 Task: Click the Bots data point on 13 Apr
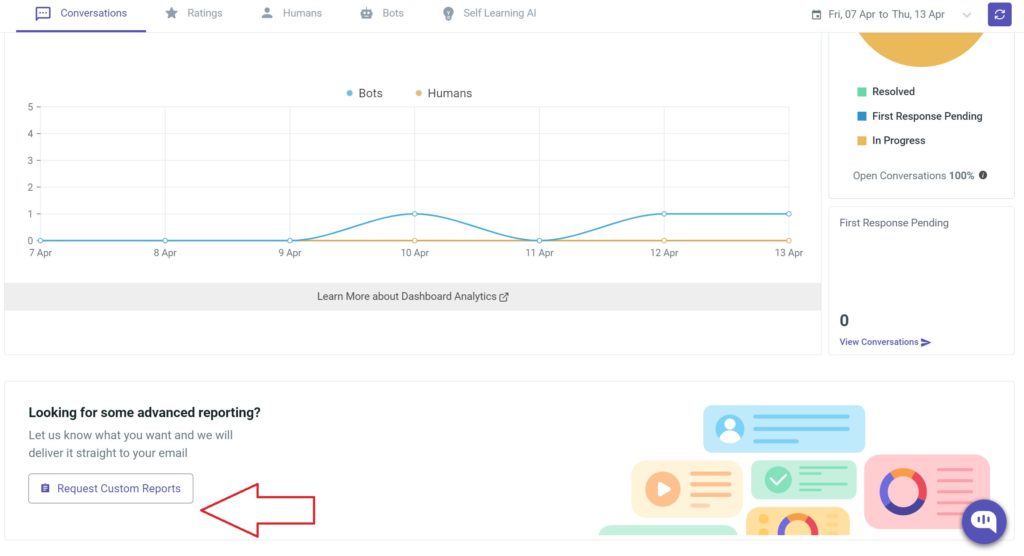789,214
